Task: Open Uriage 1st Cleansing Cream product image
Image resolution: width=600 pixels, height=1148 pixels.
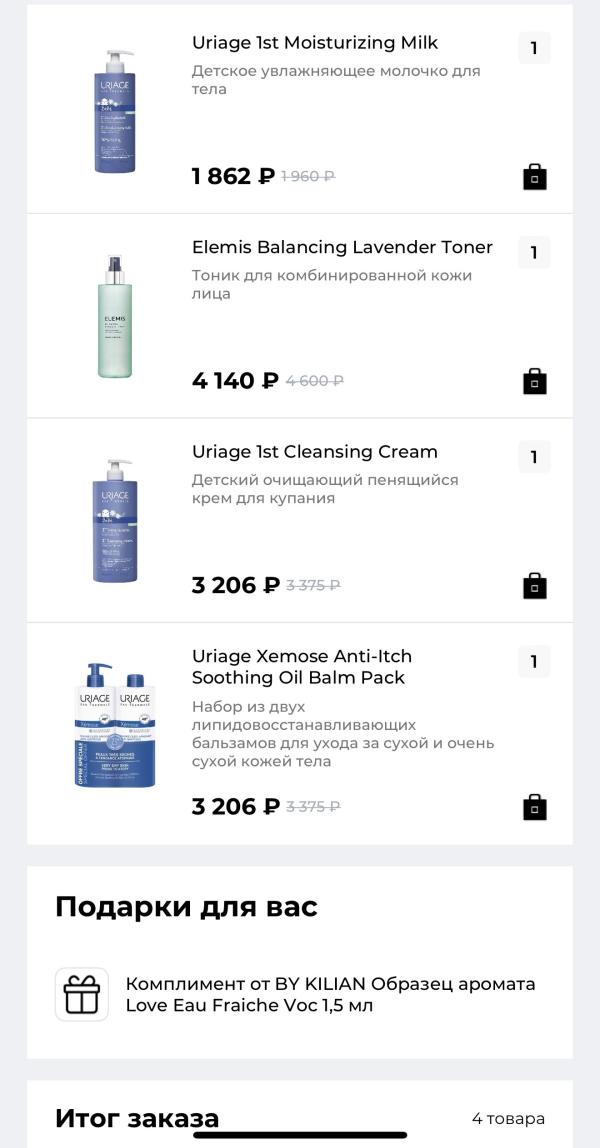Action: (x=115, y=520)
